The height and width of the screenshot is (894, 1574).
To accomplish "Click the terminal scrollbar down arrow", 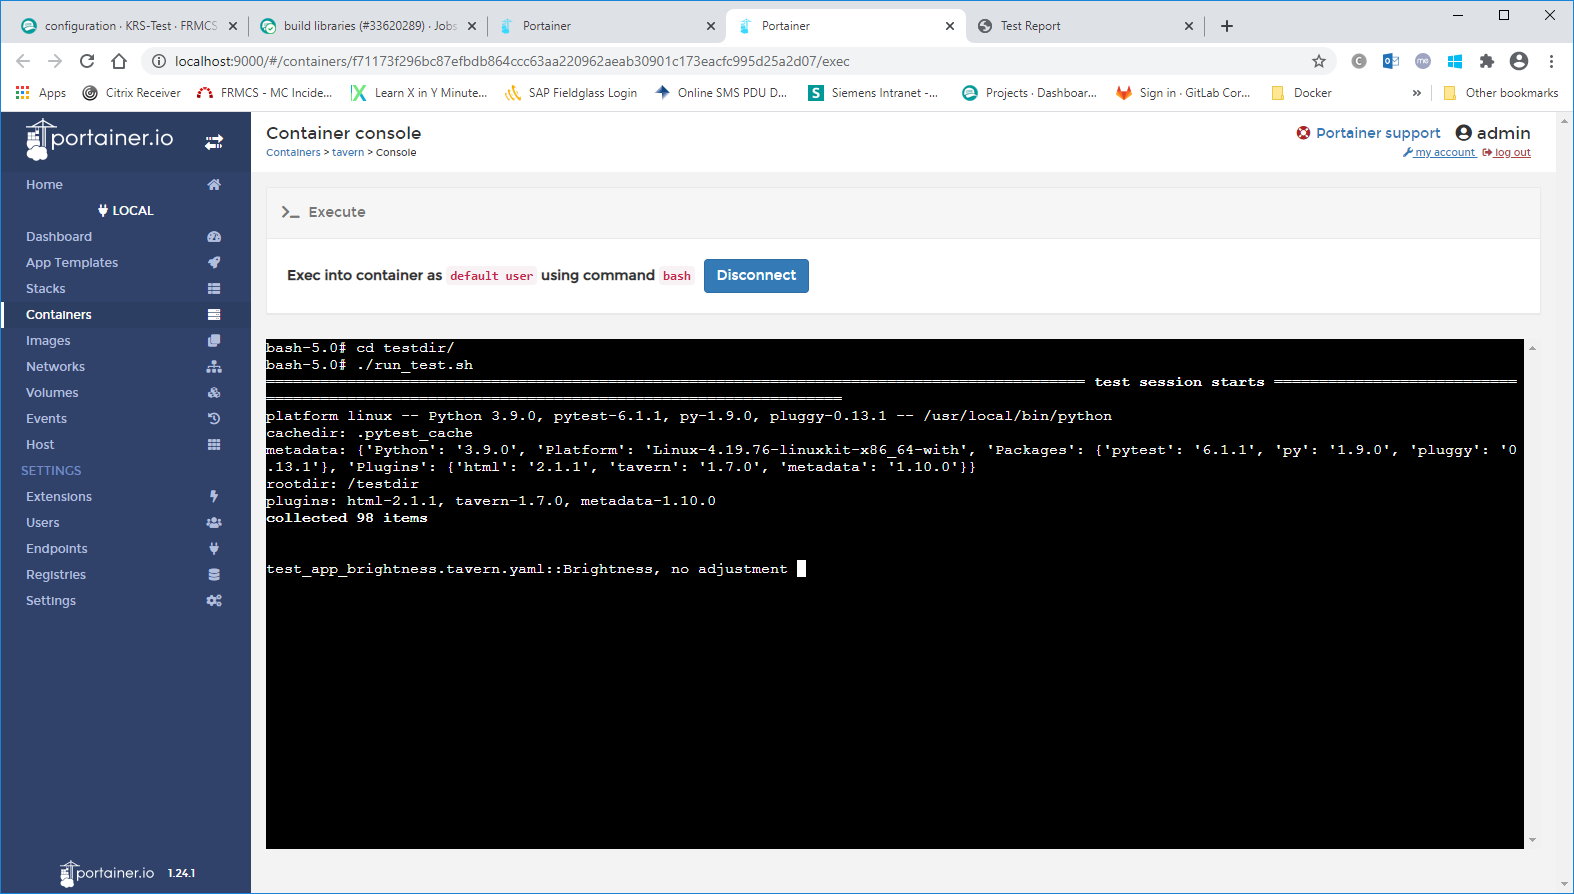I will click(1532, 840).
